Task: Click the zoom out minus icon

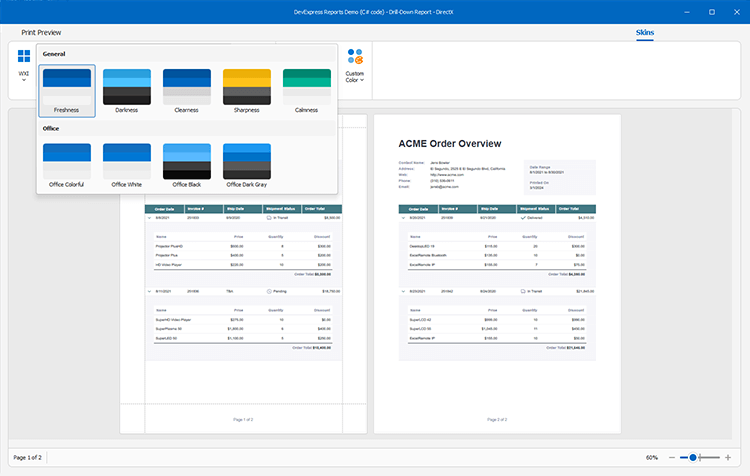Action: tap(670, 457)
